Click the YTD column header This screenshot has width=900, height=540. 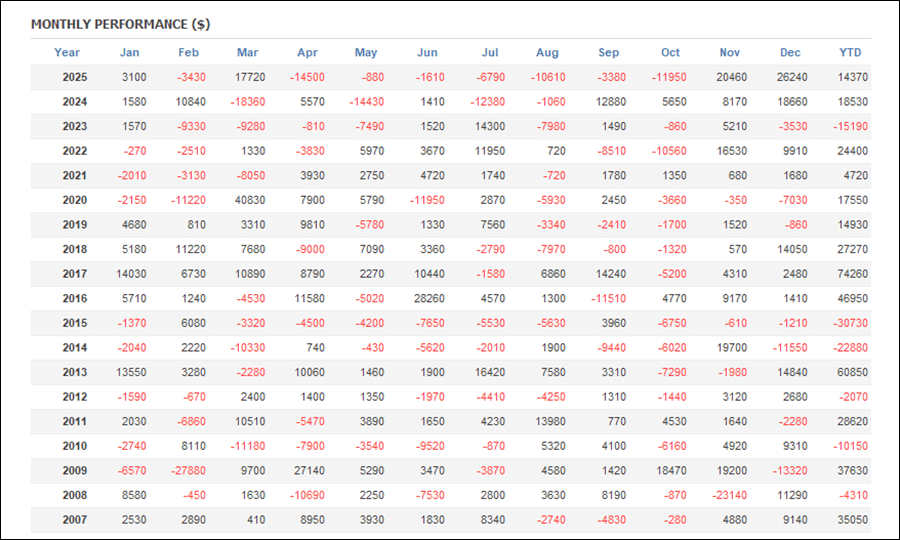[850, 52]
